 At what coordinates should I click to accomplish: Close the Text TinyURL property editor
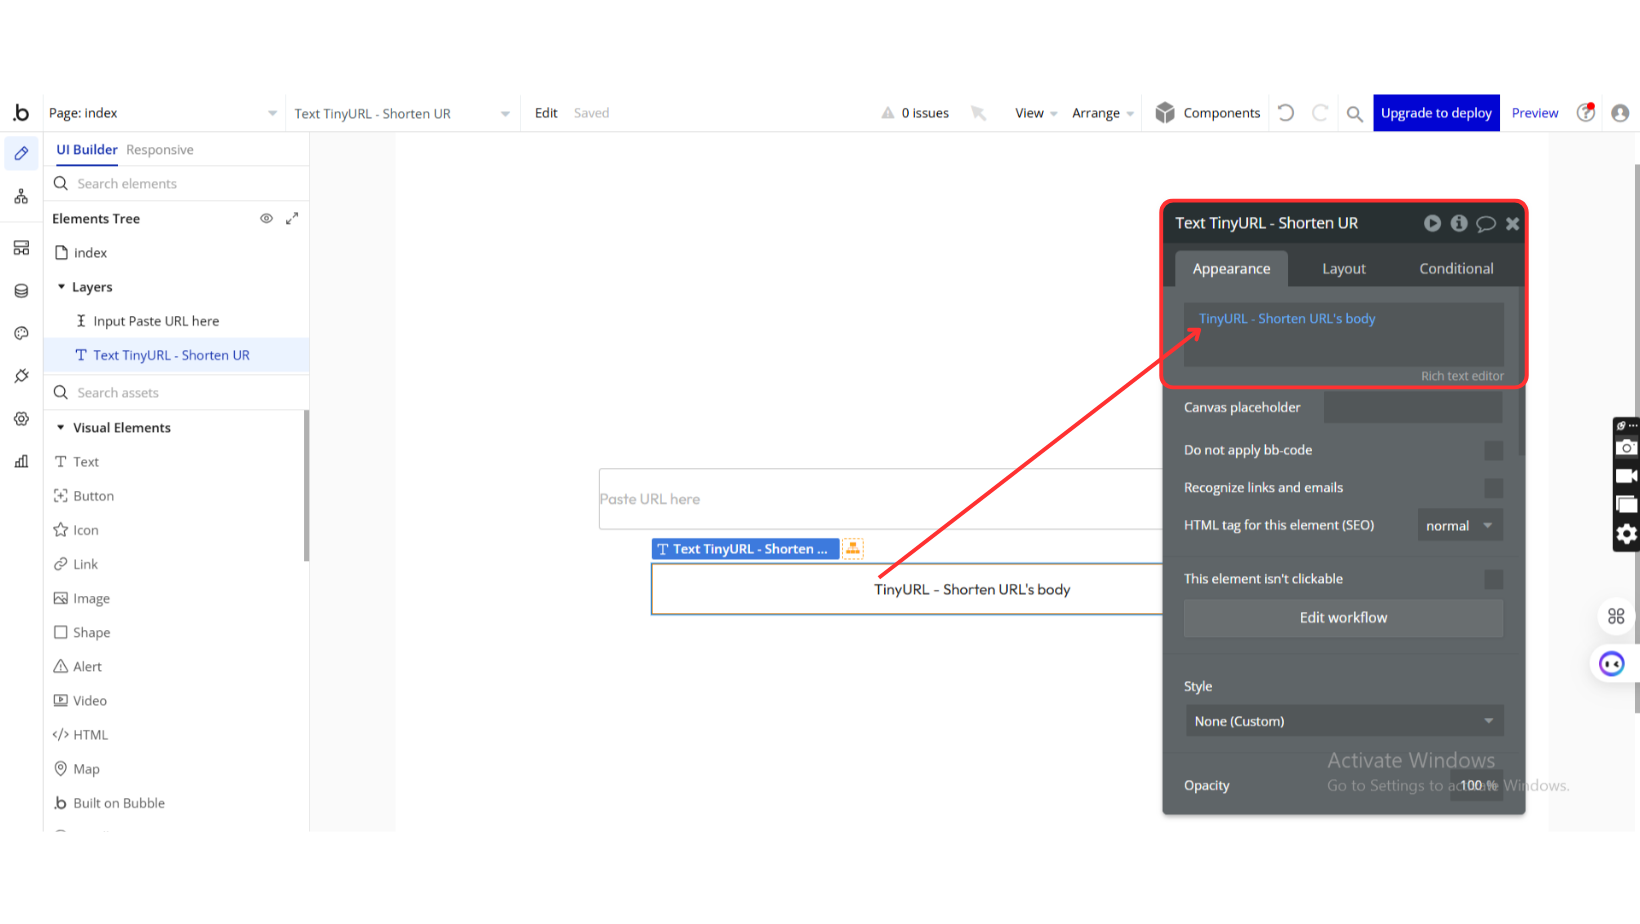point(1512,224)
